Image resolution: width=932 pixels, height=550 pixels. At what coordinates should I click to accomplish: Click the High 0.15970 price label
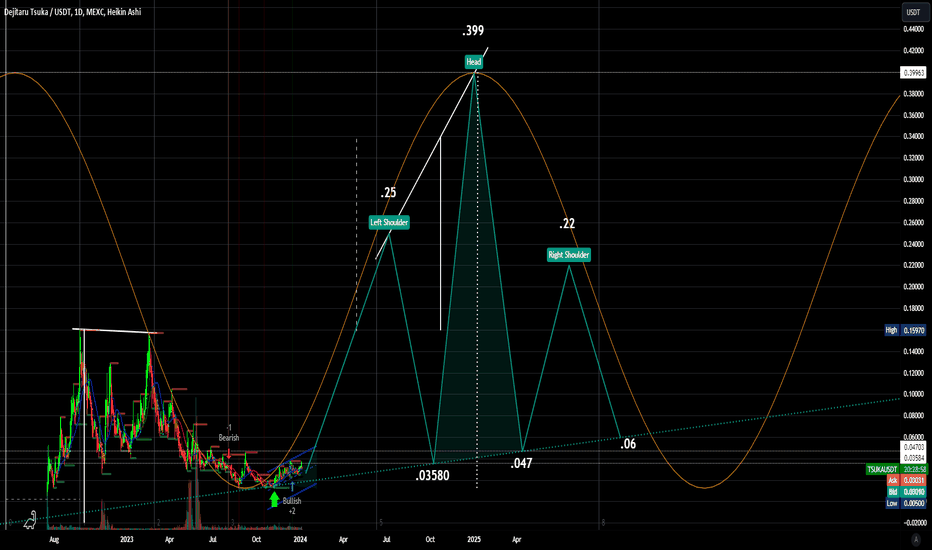905,330
